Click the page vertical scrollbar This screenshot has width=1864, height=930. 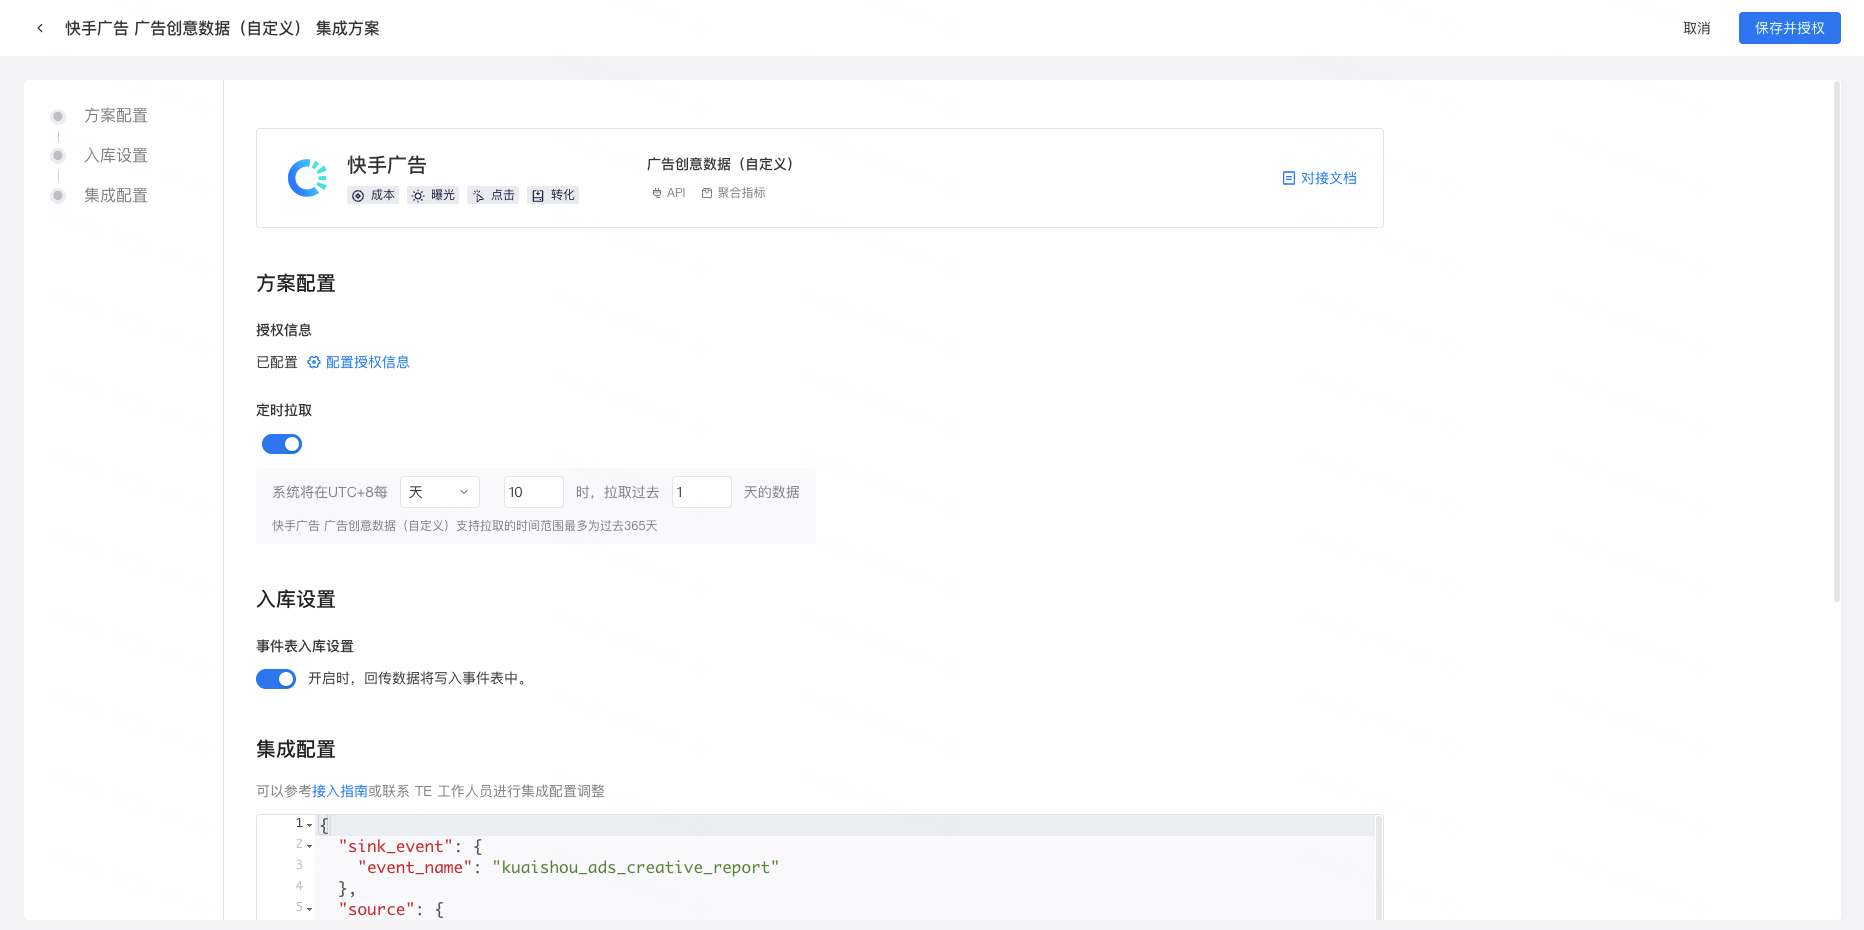(1837, 341)
